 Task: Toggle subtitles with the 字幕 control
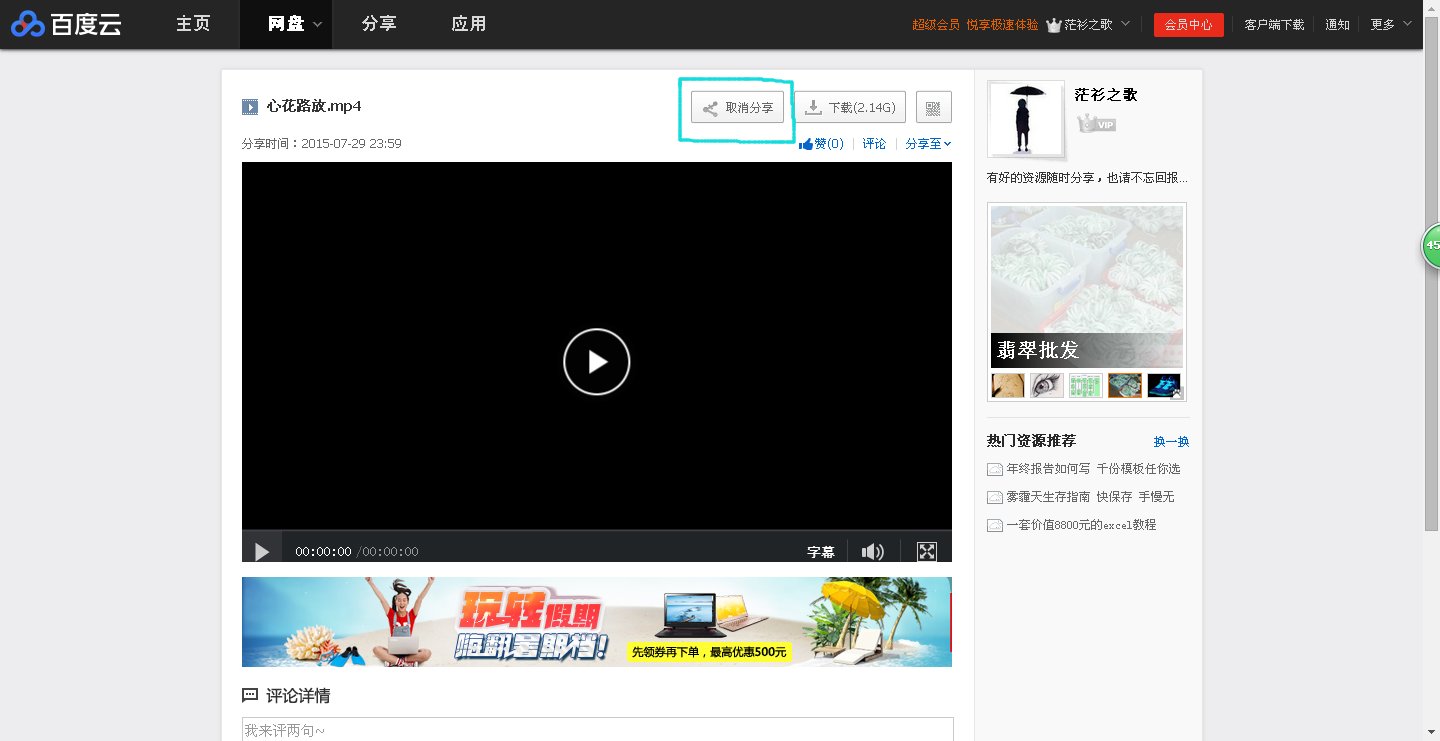tap(820, 551)
